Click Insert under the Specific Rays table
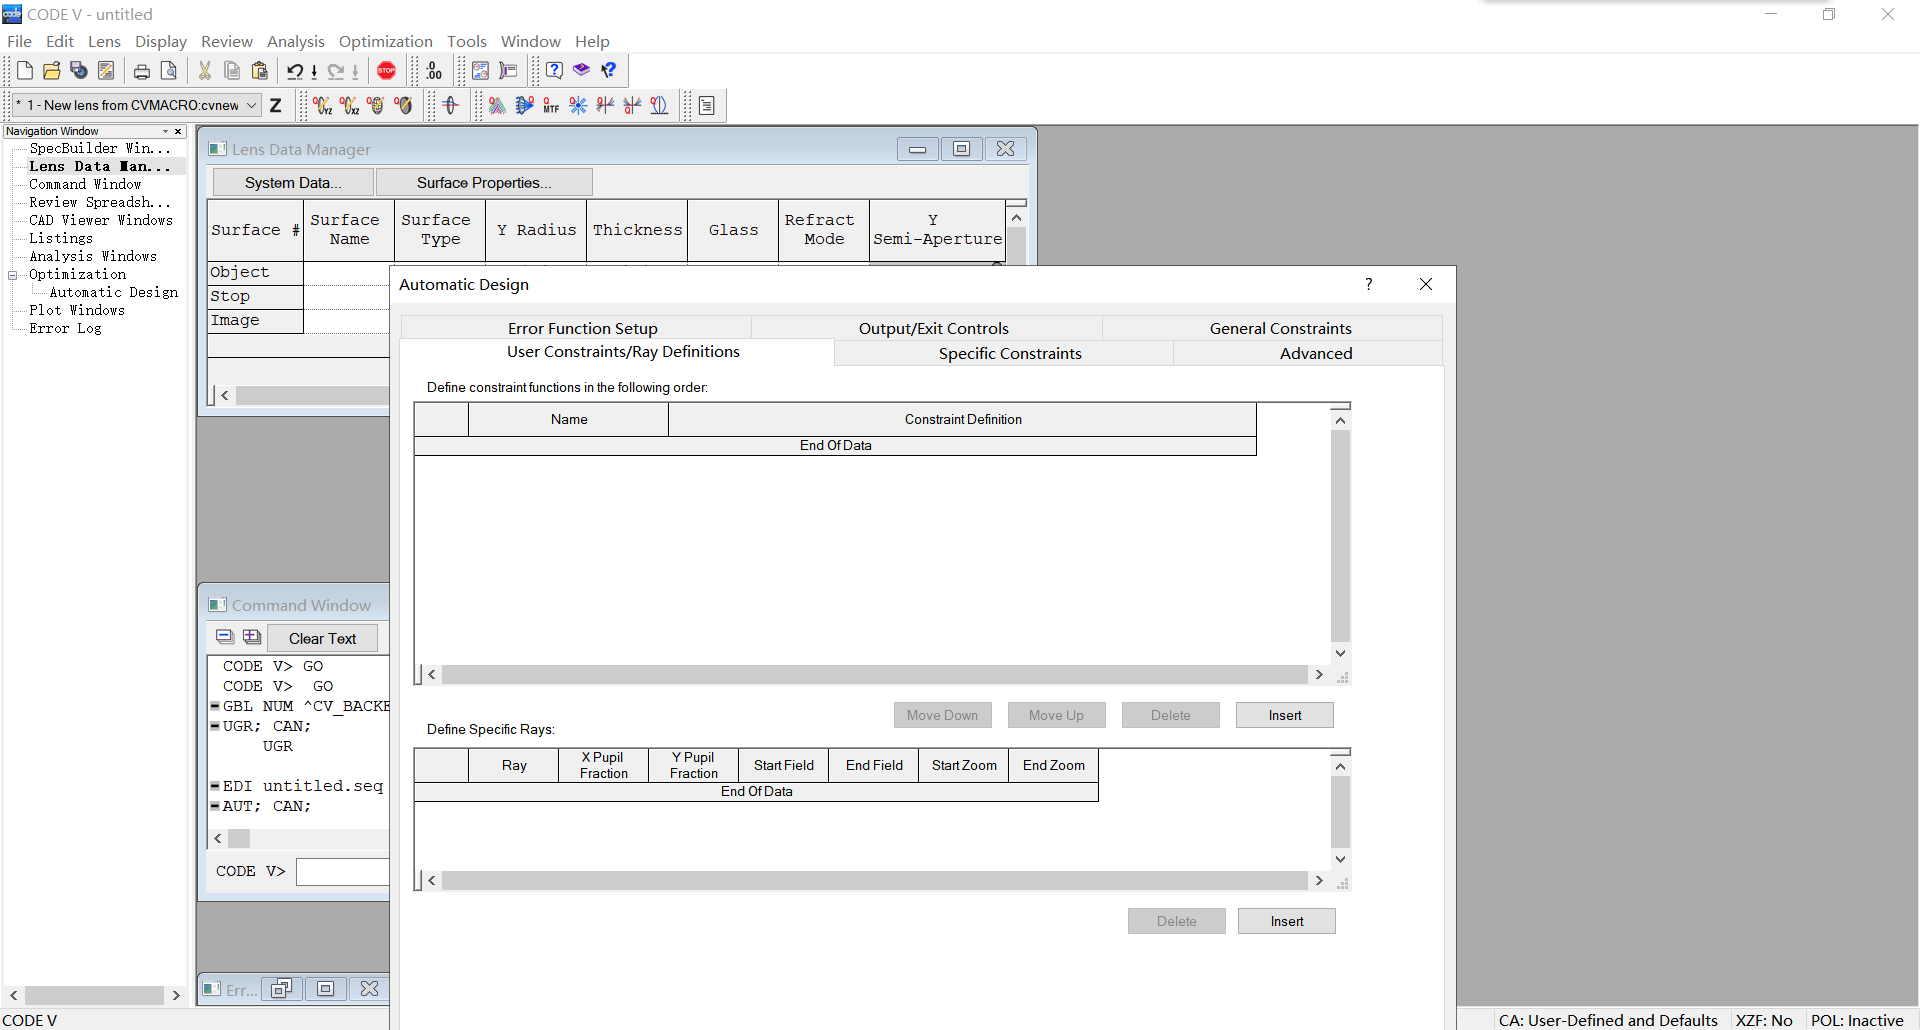The image size is (1920, 1030). pos(1287,921)
